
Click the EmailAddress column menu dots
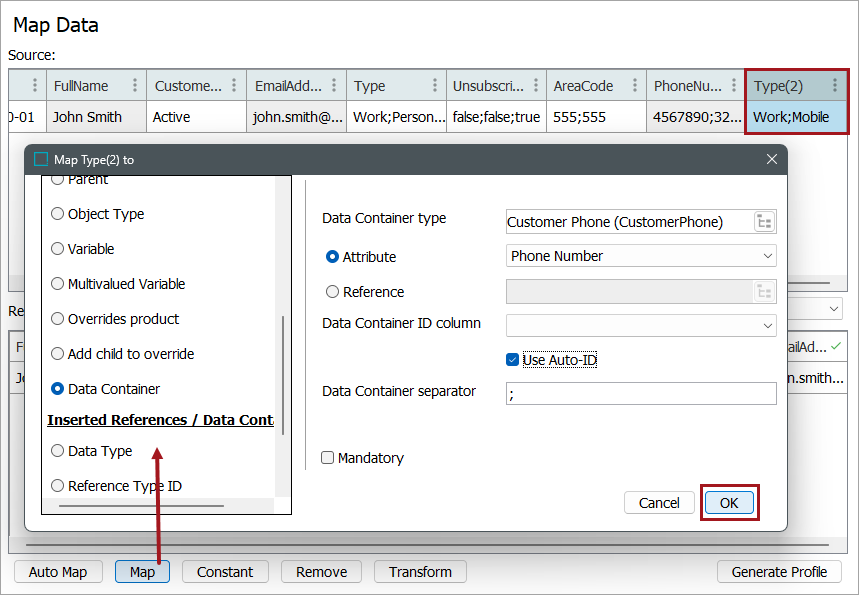[x=334, y=86]
